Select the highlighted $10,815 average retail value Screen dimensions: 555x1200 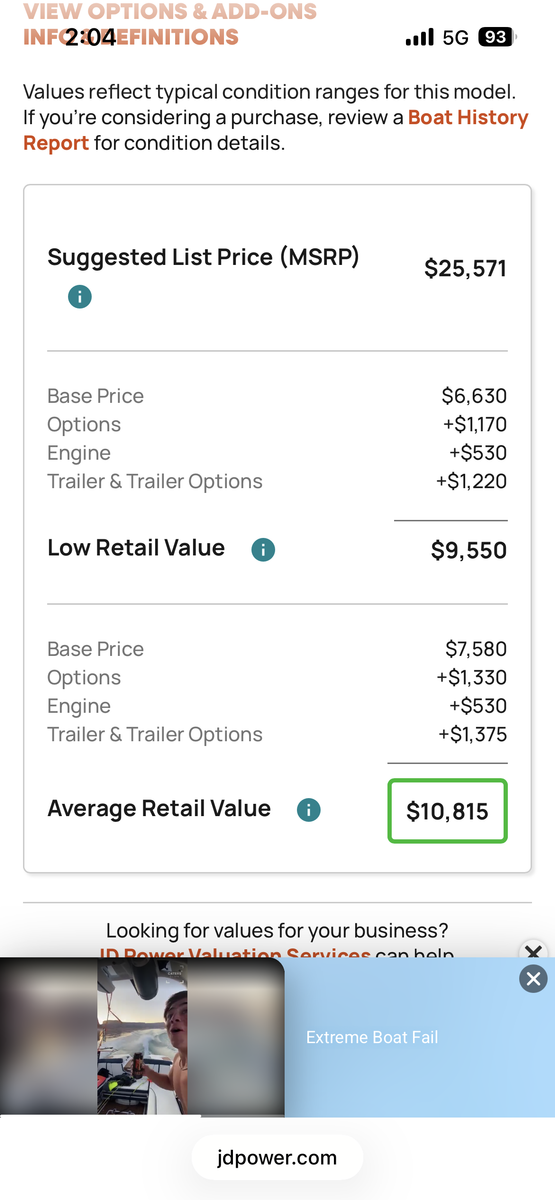pyautogui.click(x=447, y=811)
